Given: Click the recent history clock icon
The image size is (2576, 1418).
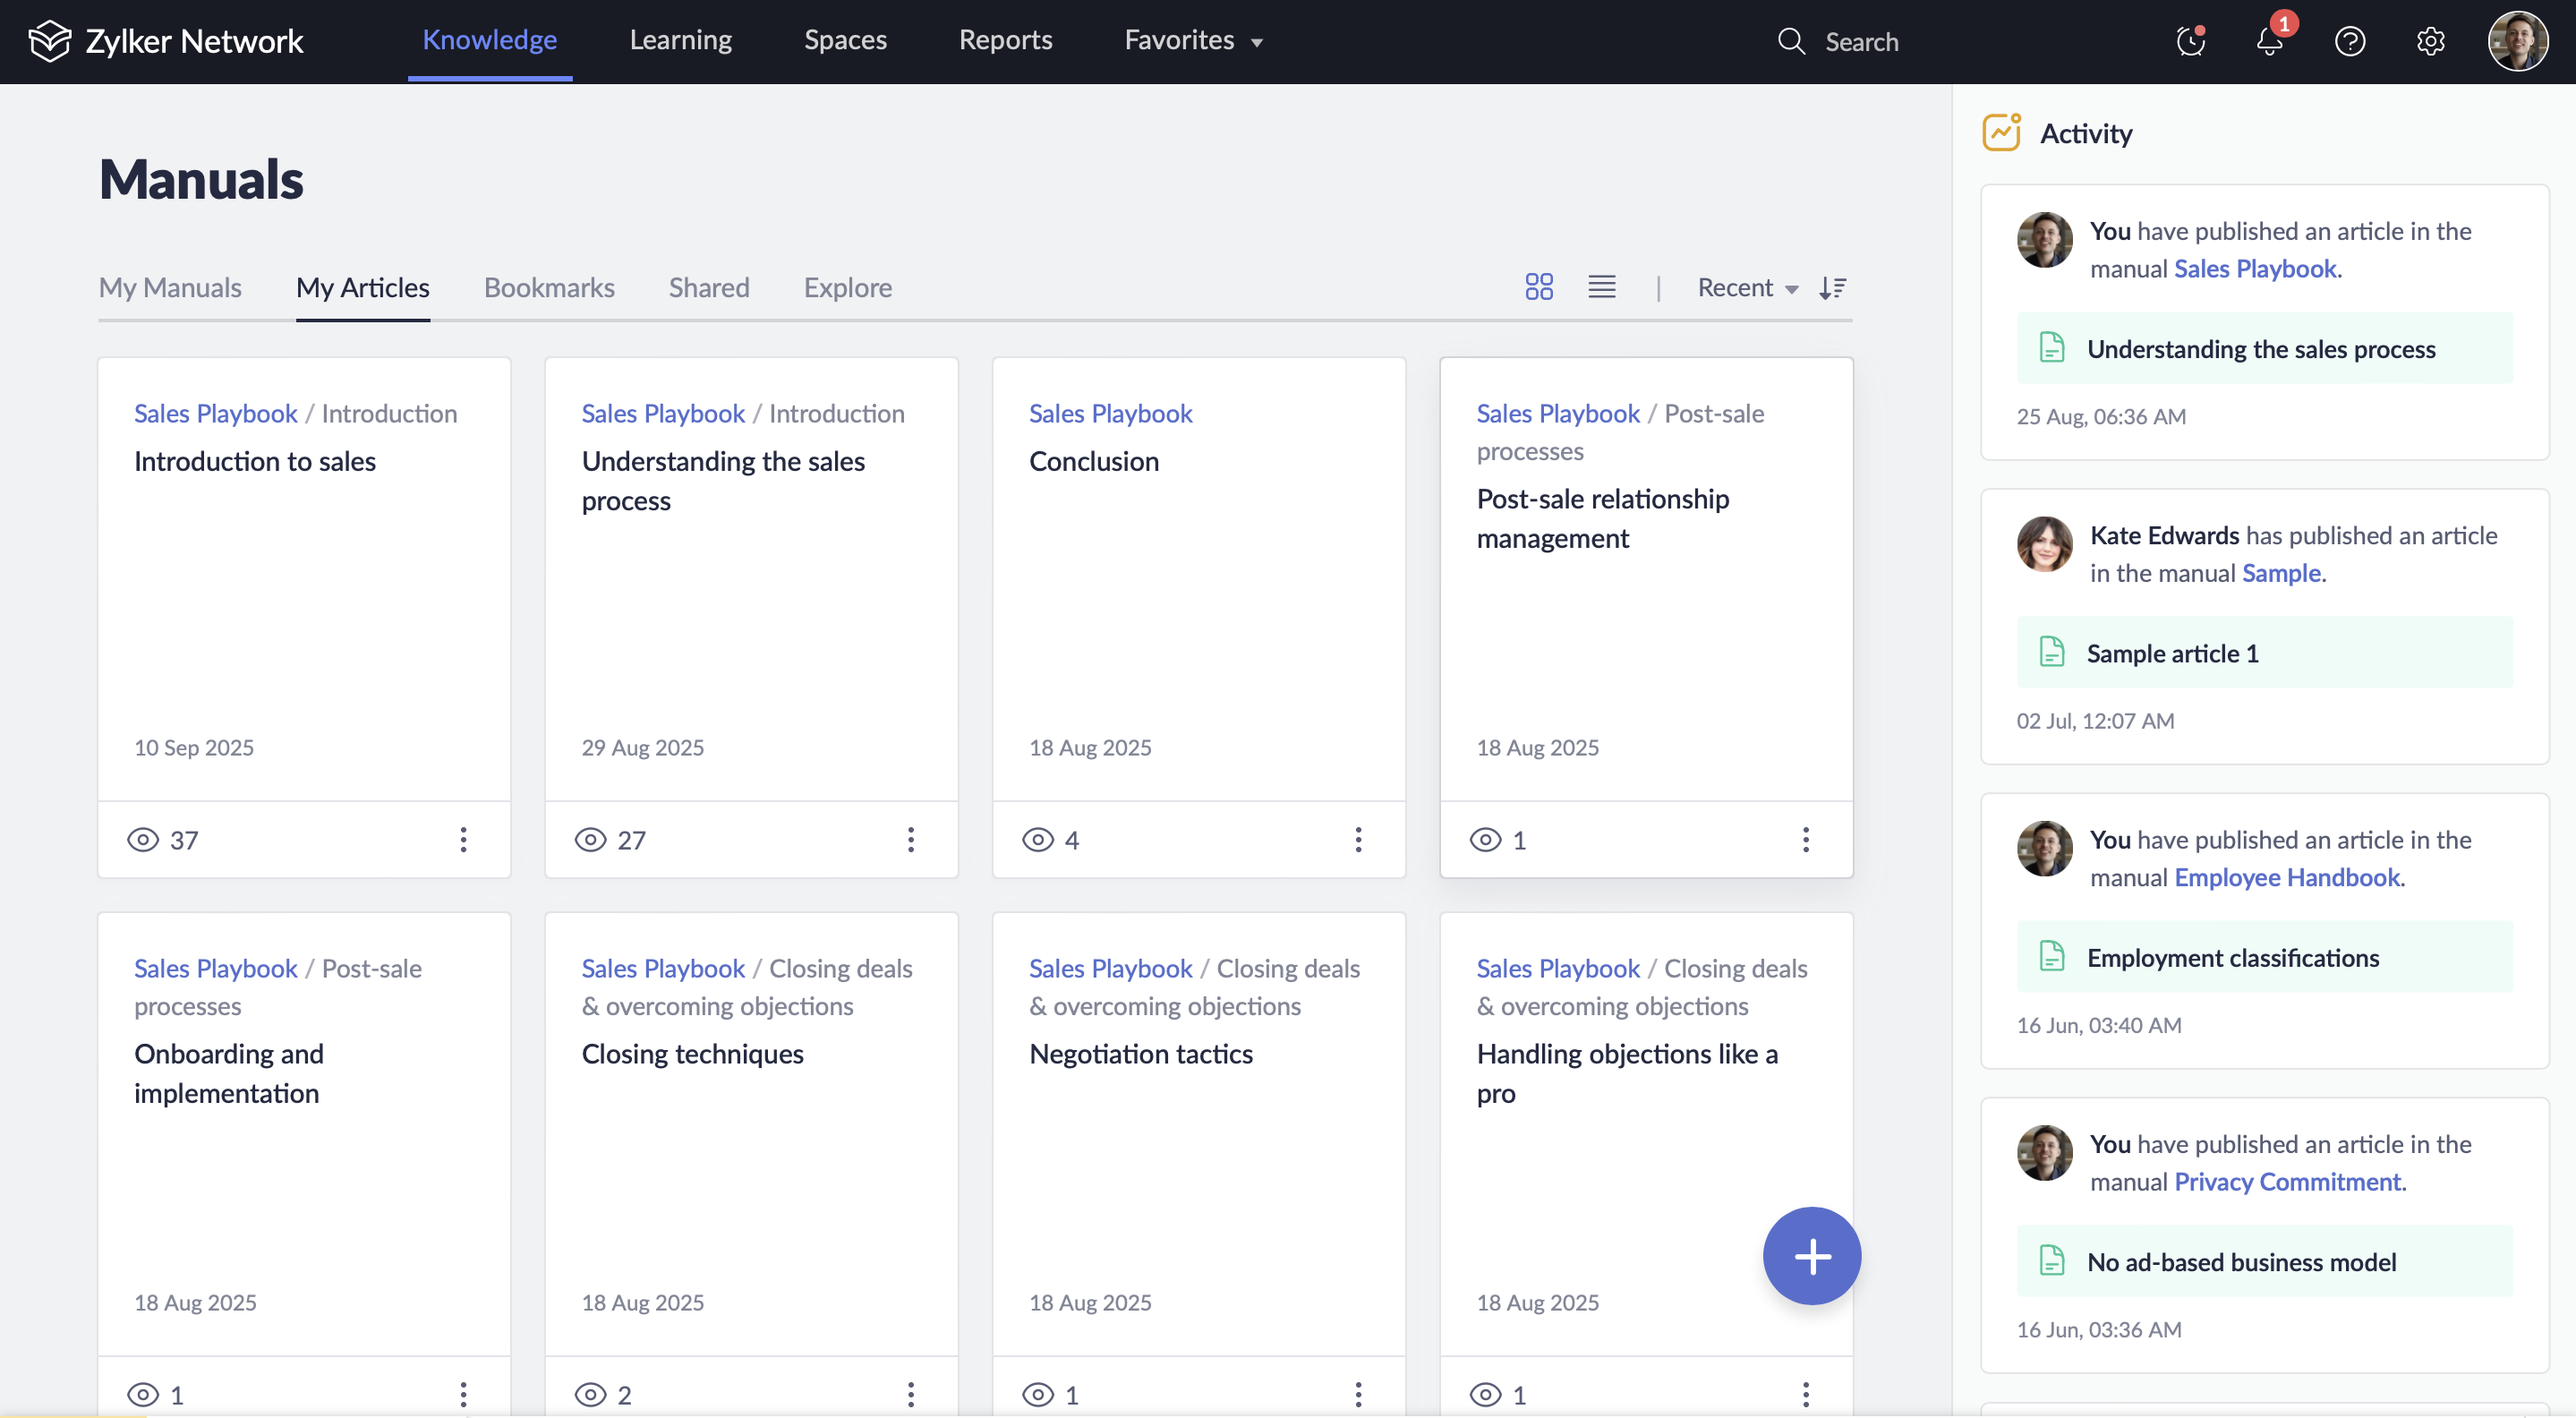Looking at the screenshot, I should pyautogui.click(x=2190, y=41).
